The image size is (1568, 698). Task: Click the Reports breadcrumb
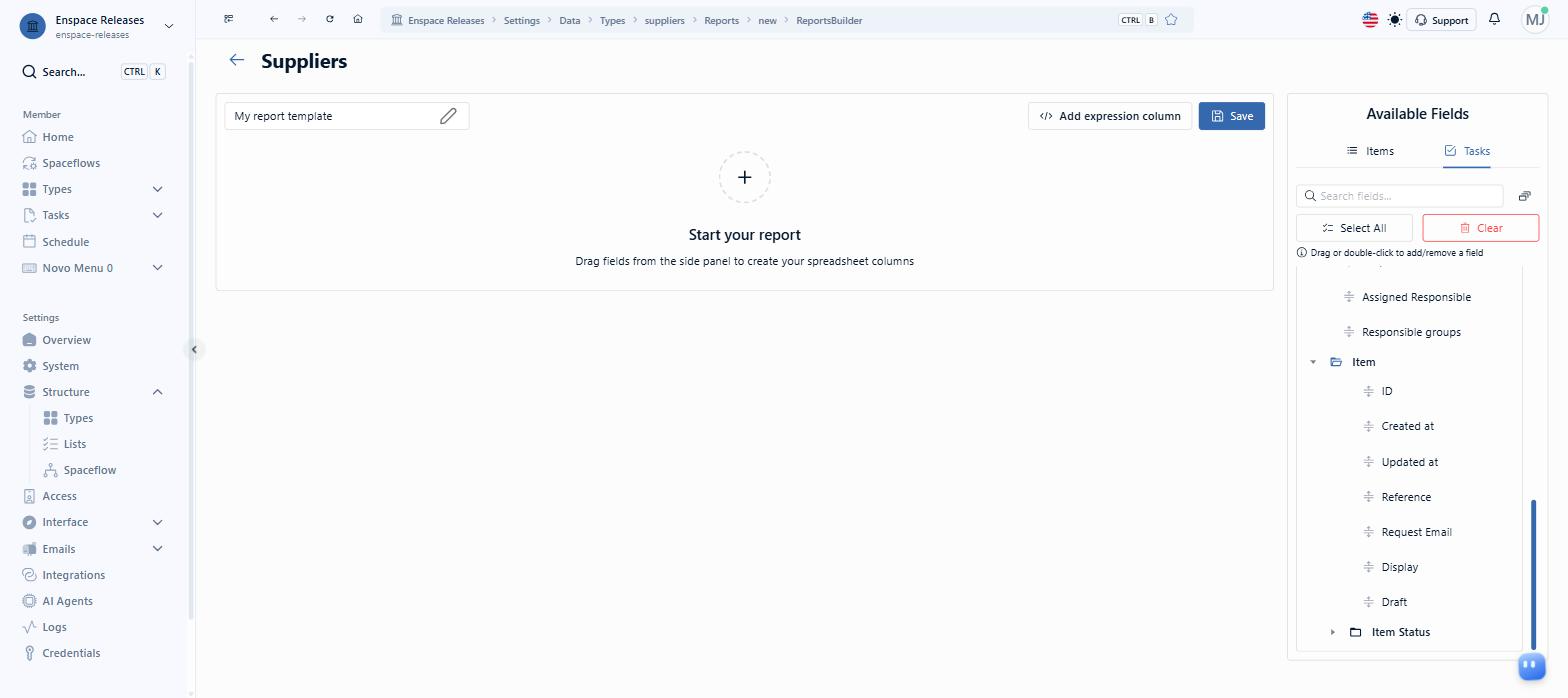(721, 20)
